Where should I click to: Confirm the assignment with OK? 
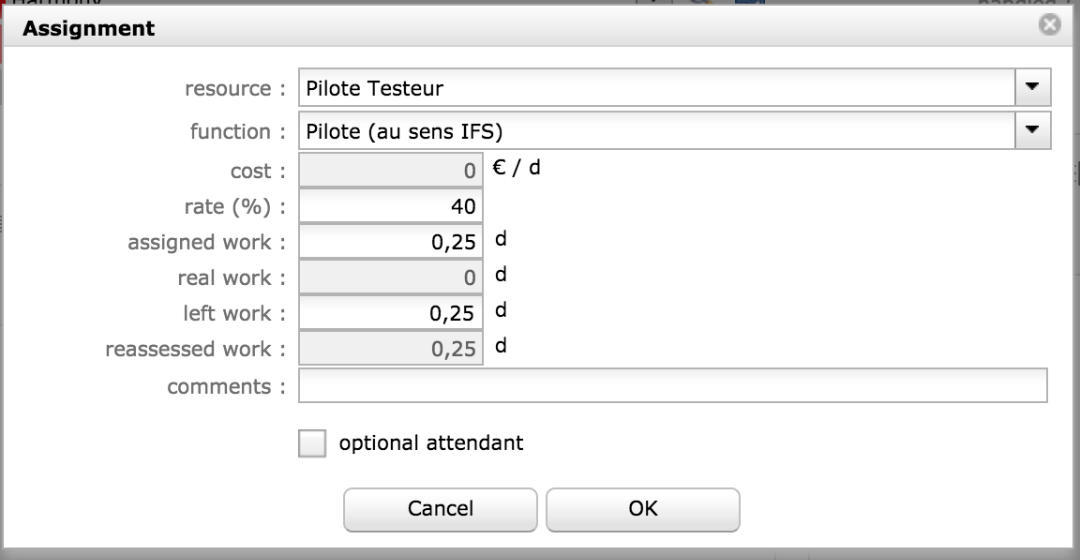click(x=642, y=509)
